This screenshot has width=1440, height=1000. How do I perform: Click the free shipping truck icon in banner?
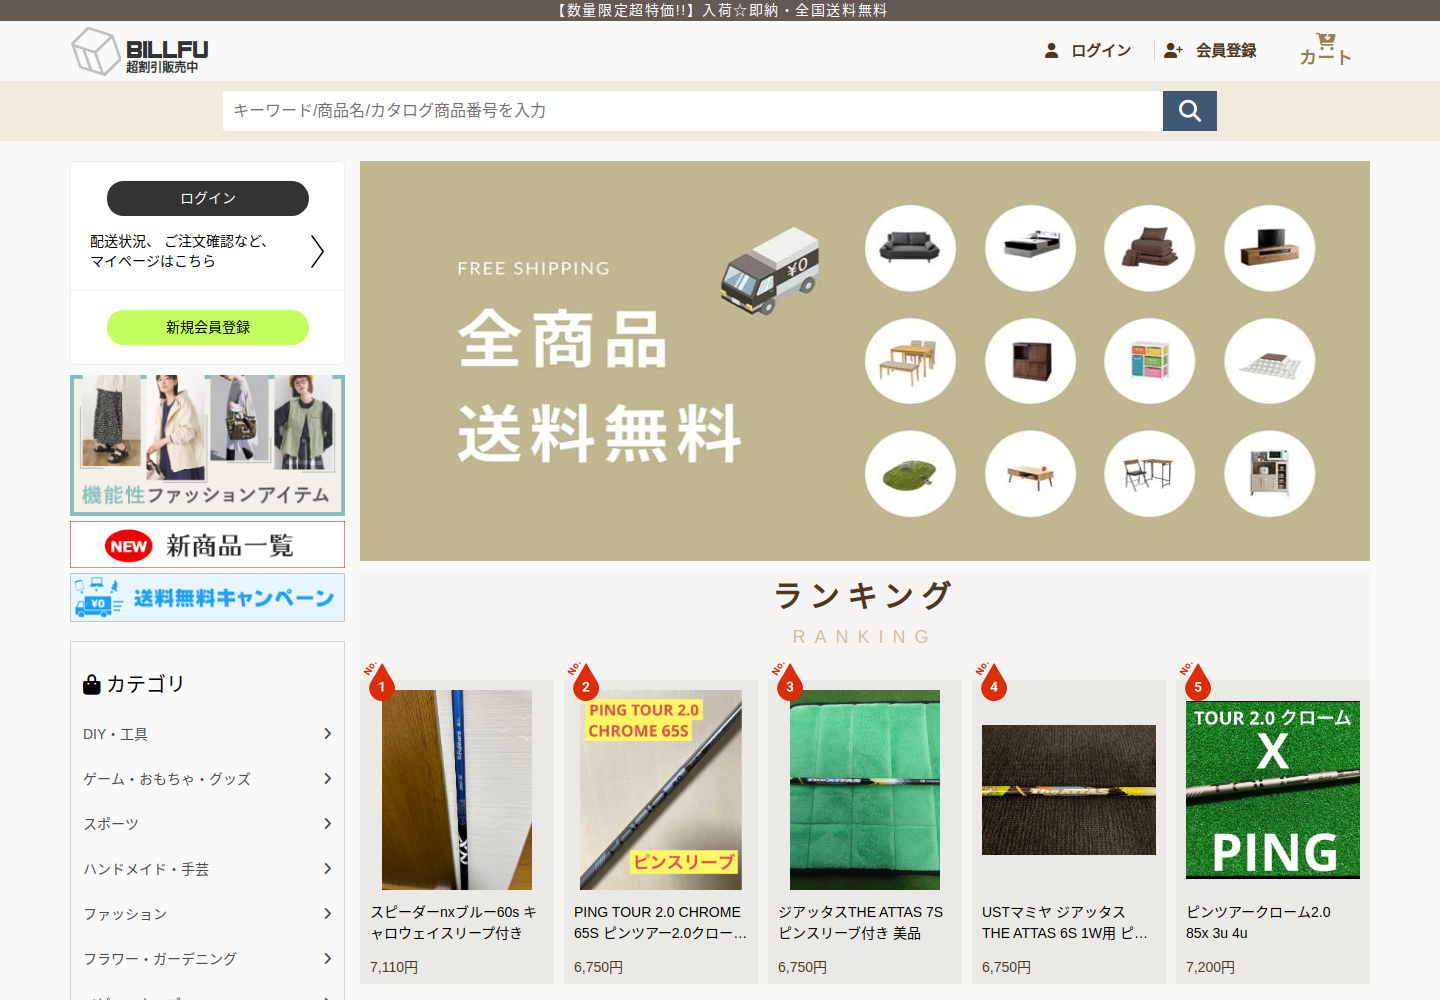click(x=770, y=272)
